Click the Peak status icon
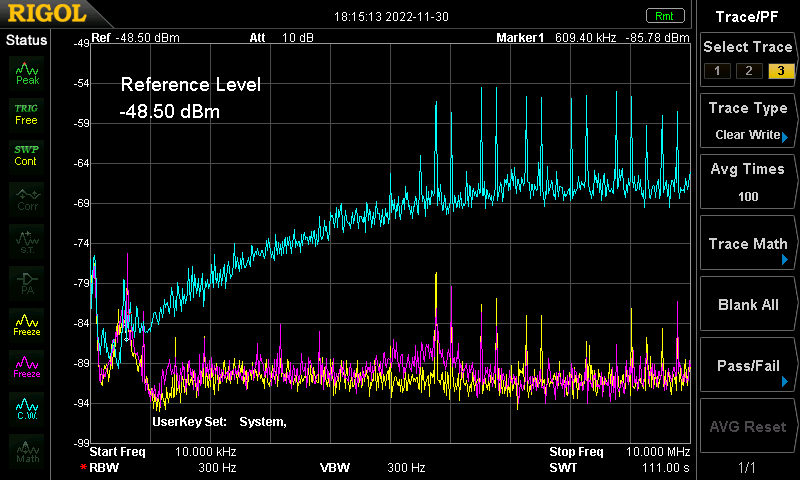 click(x=27, y=73)
